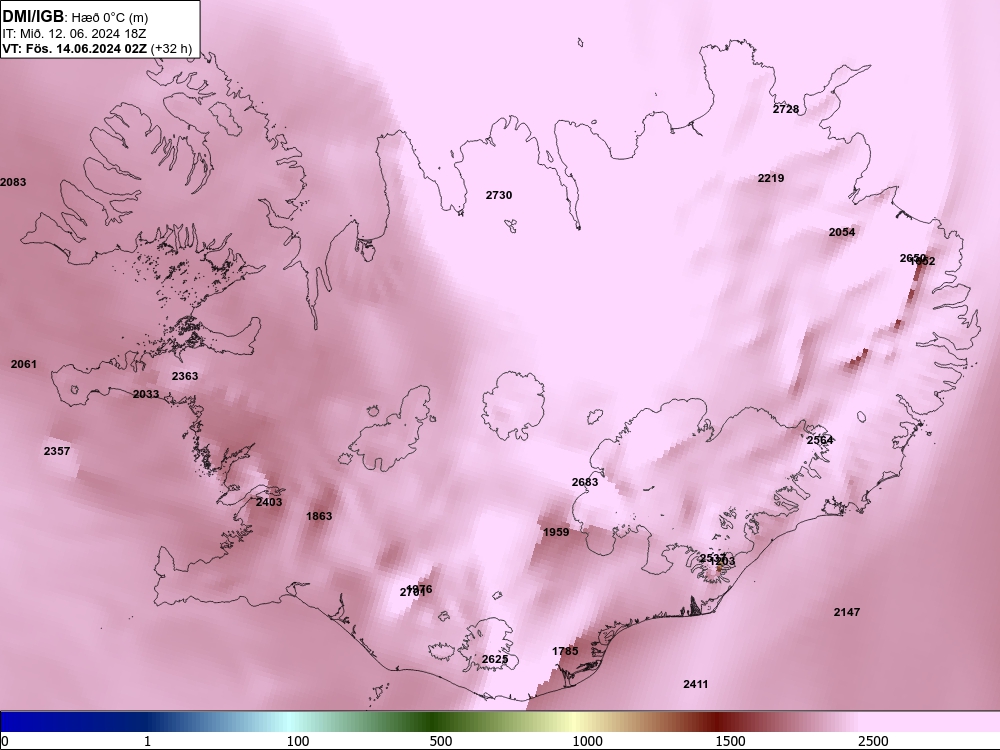Click the 2564 label in the southeast
This screenshot has height=750, width=1000.
pos(820,440)
